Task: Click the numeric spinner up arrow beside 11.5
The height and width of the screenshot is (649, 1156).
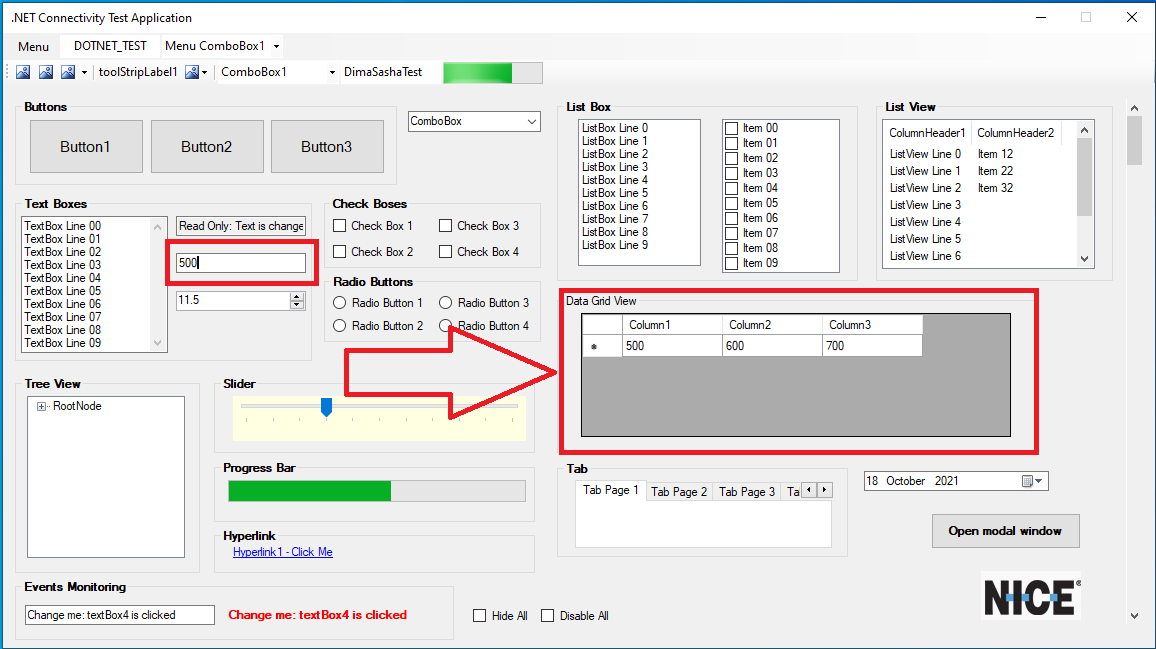Action: point(297,296)
